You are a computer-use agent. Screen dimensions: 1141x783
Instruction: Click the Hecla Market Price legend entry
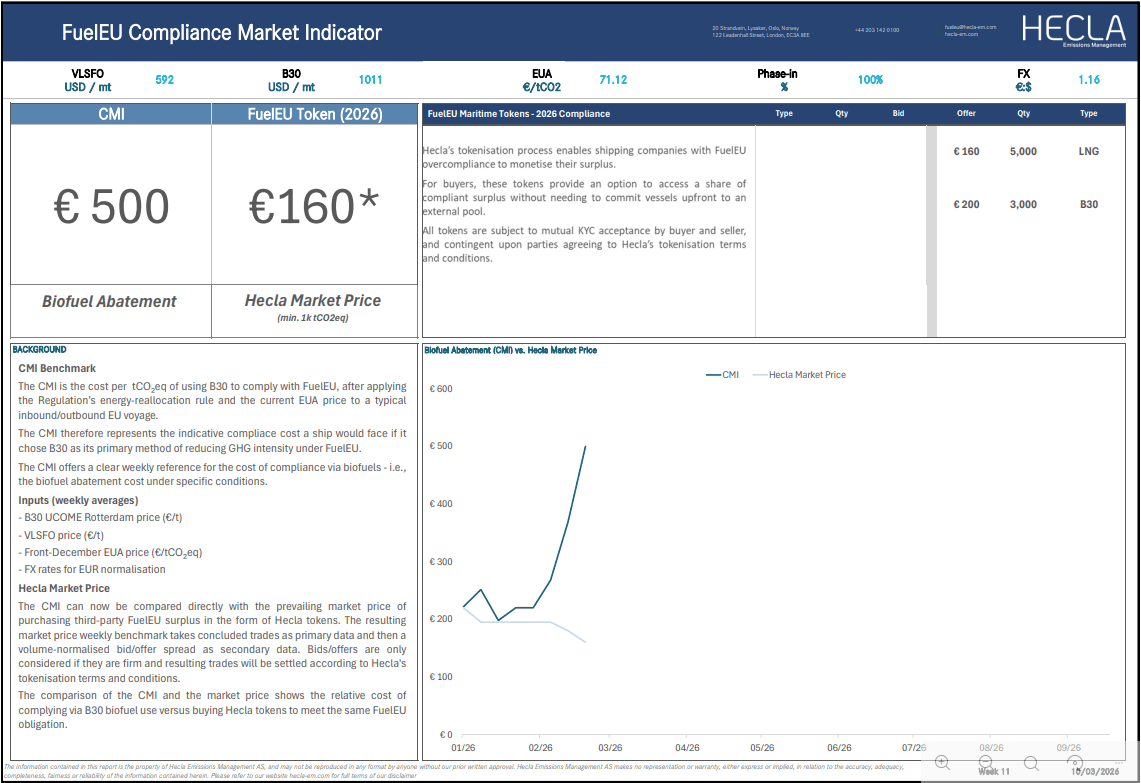point(799,375)
